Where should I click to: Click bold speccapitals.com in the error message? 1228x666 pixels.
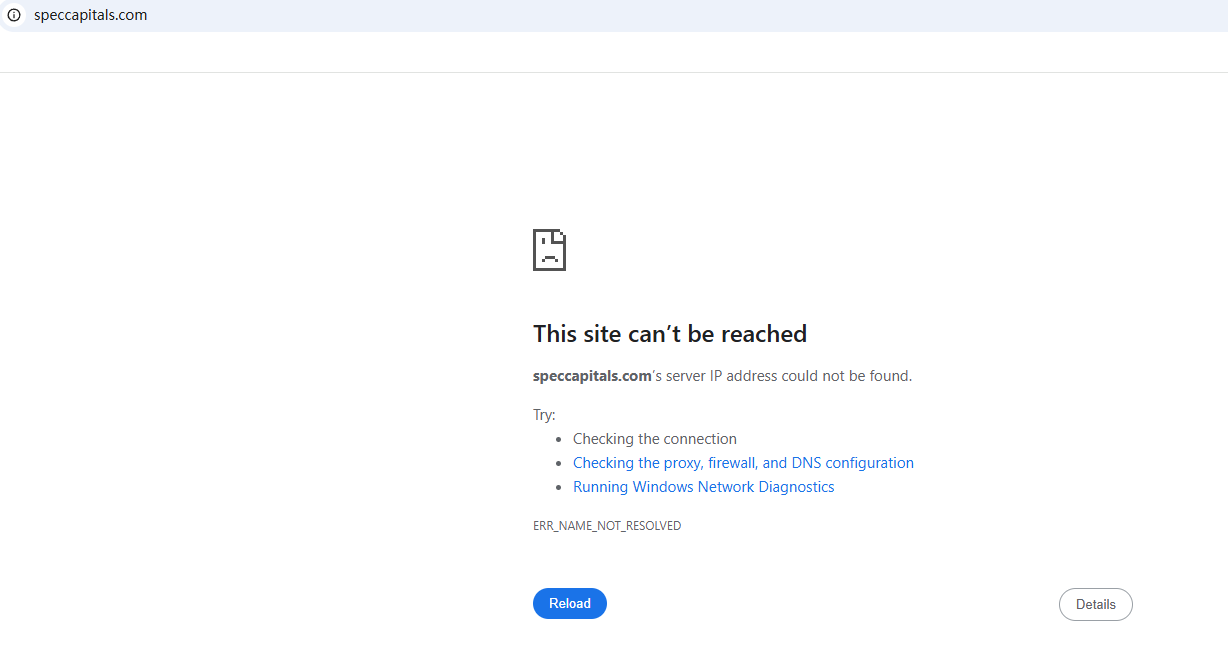tap(592, 376)
